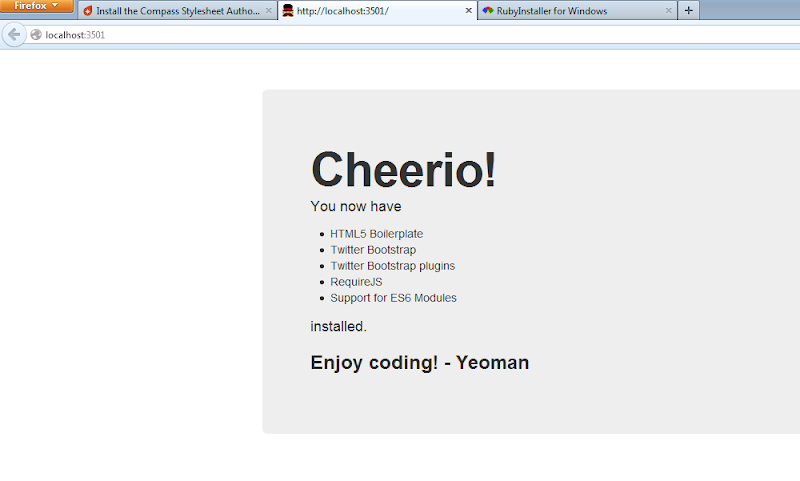Click the Cheerio! heading
The width and height of the screenshot is (800, 481).
pos(403,169)
